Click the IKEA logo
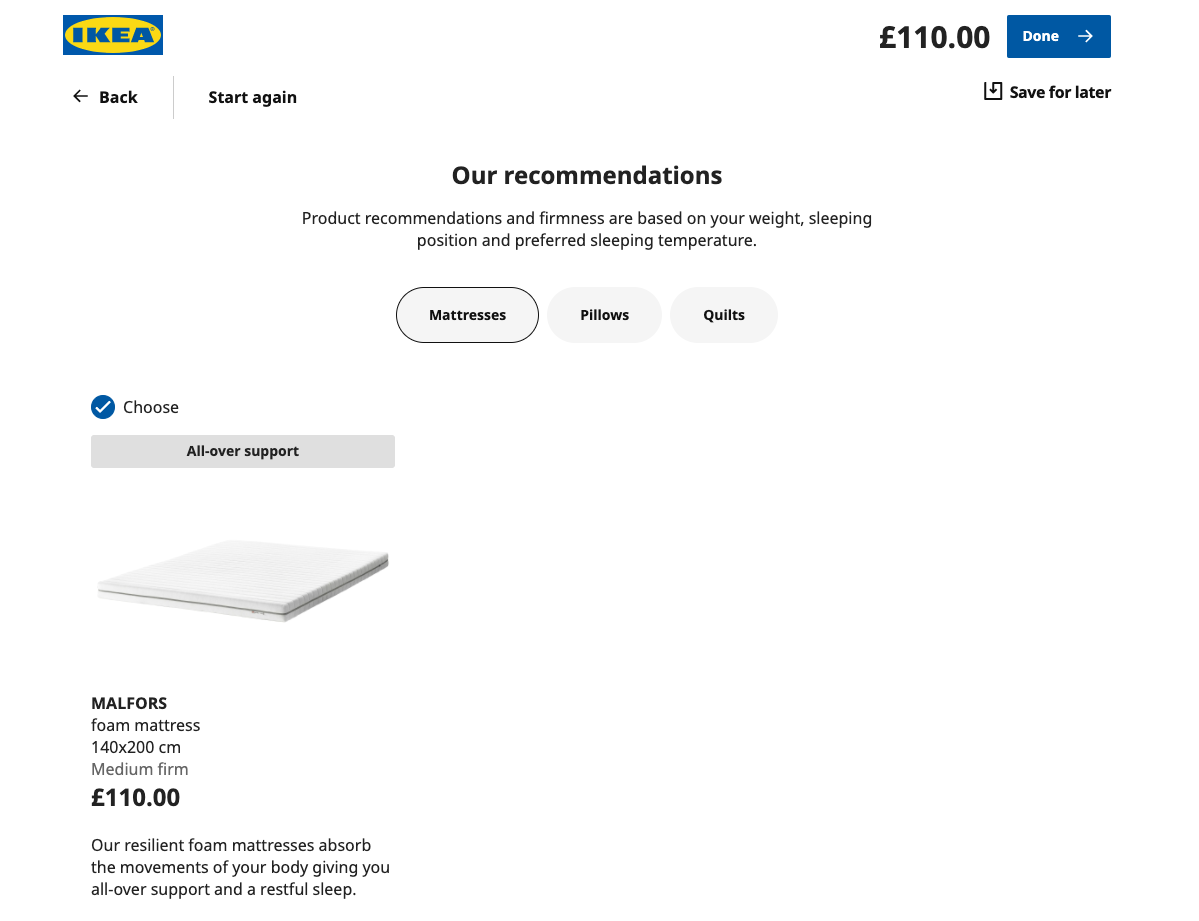 click(112, 35)
